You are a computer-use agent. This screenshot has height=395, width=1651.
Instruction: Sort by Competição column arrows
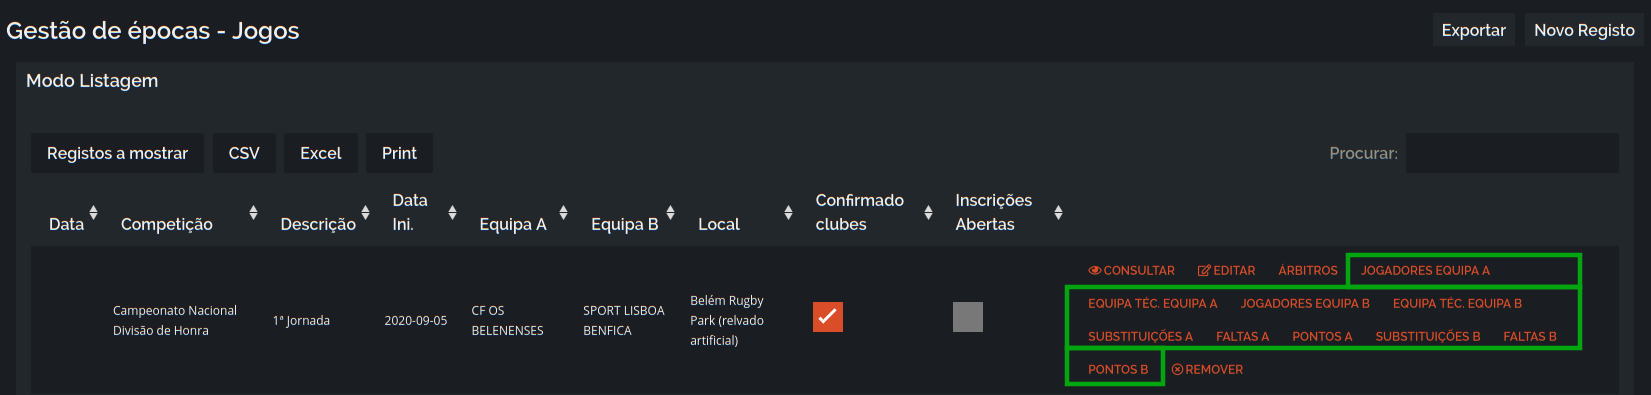tap(253, 212)
